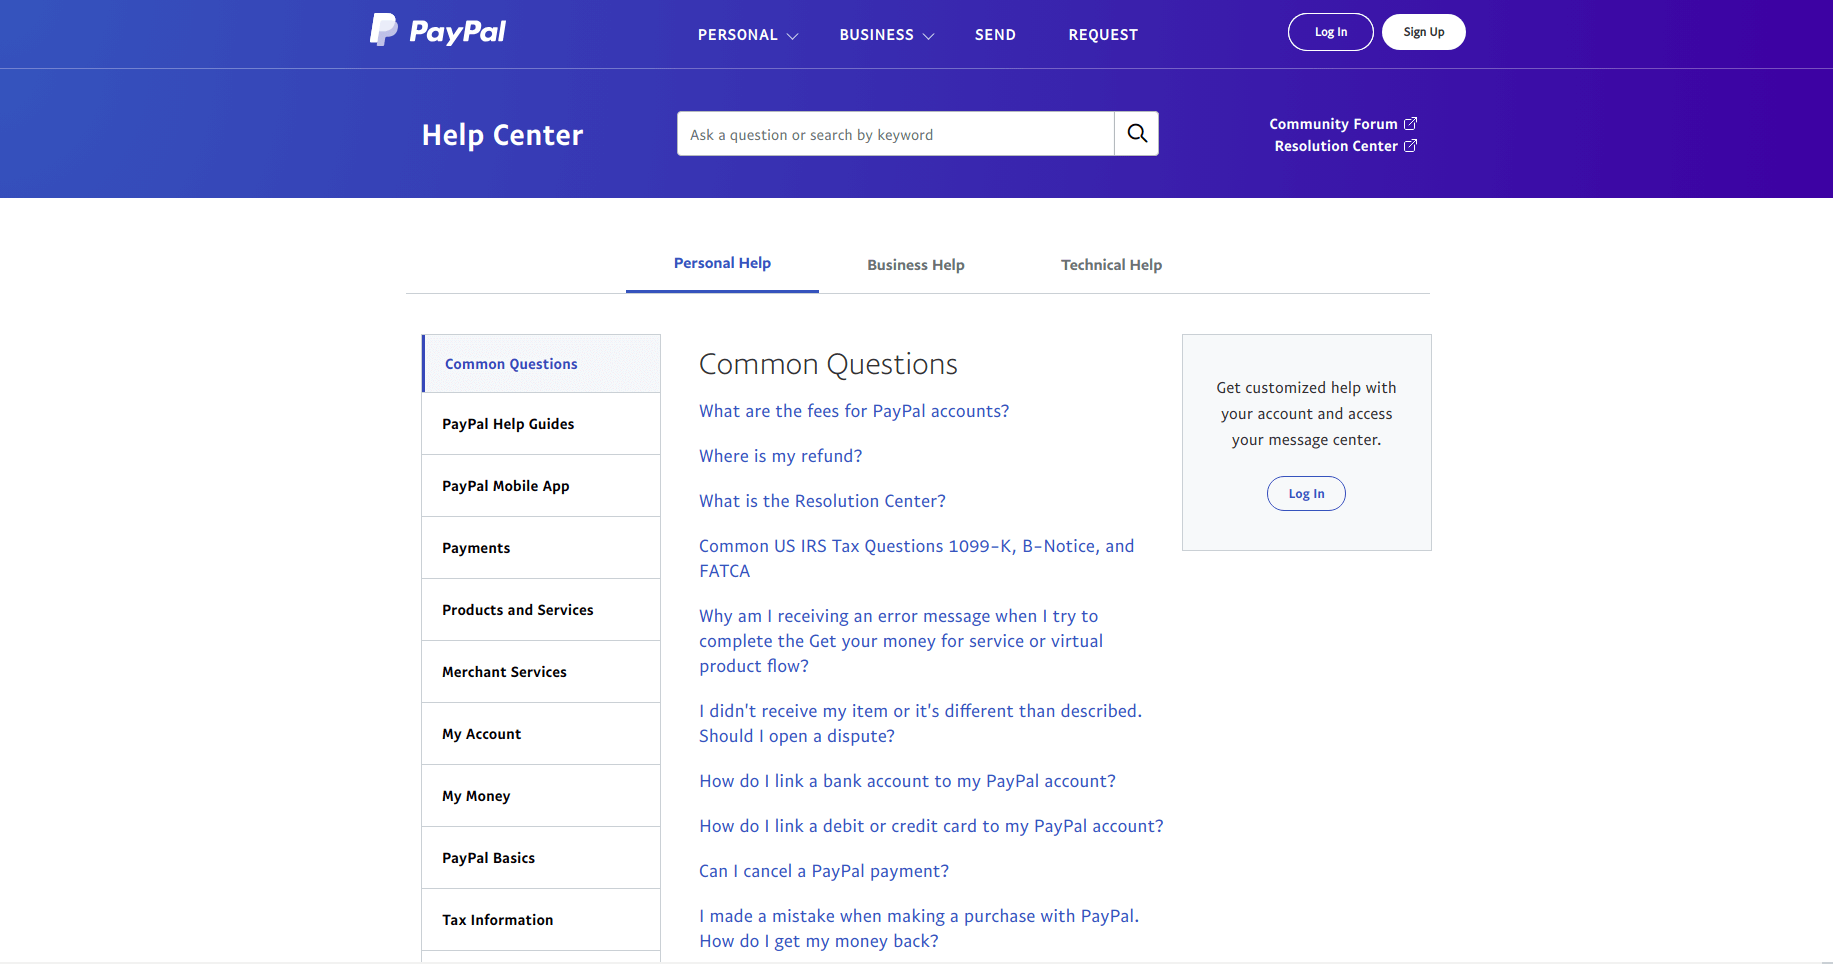Open Resolution Center external link icon

1410,146
